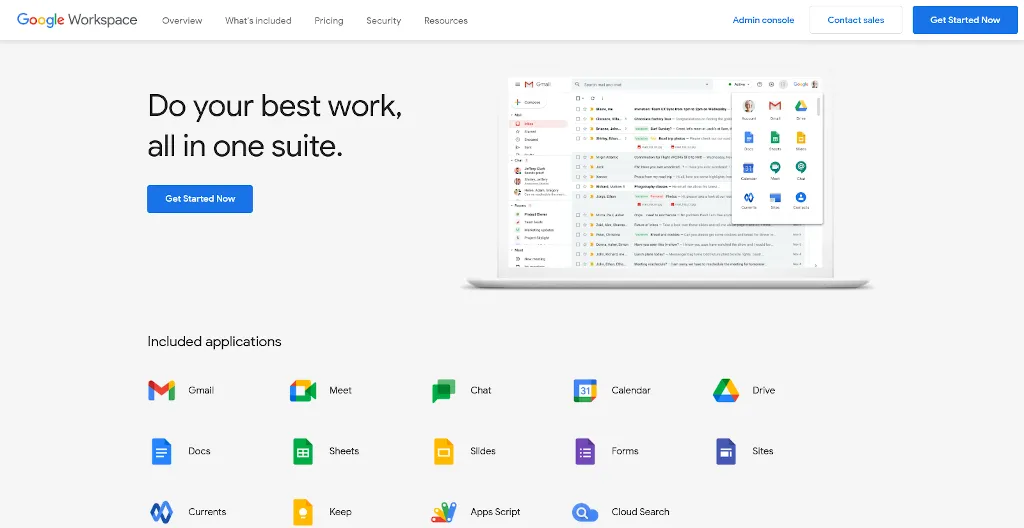The height and width of the screenshot is (528, 1024).
Task: Open the Slides icon under Included applications
Action: pyautogui.click(x=443, y=451)
